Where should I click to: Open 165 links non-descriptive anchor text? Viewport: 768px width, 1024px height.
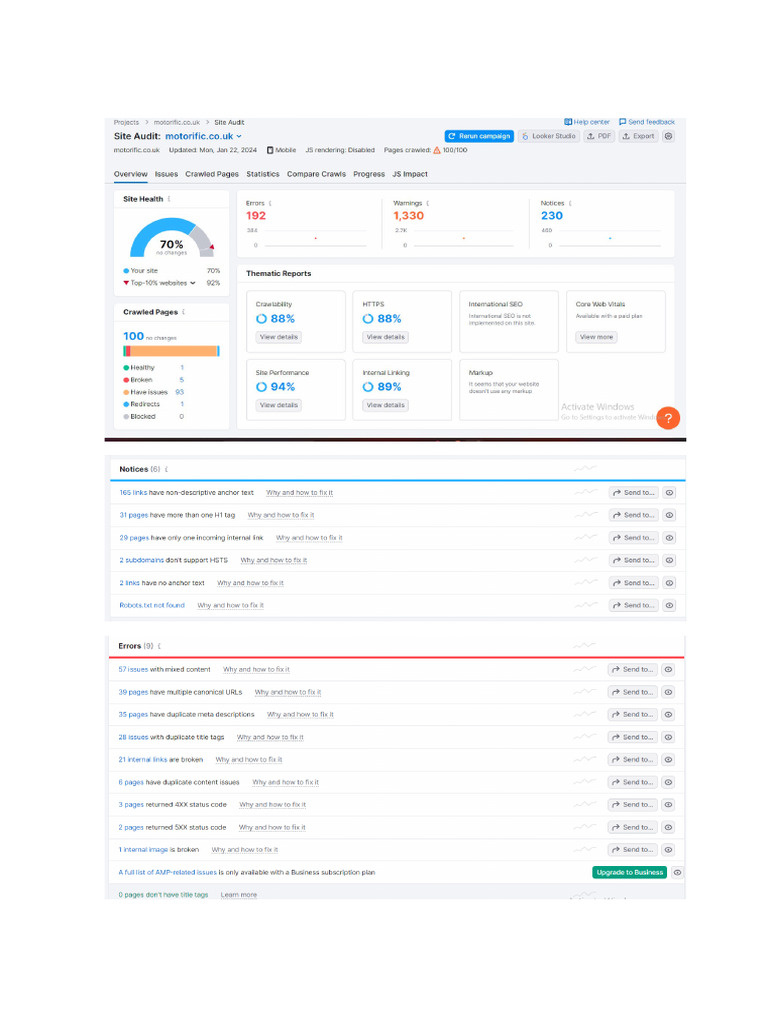coord(133,493)
